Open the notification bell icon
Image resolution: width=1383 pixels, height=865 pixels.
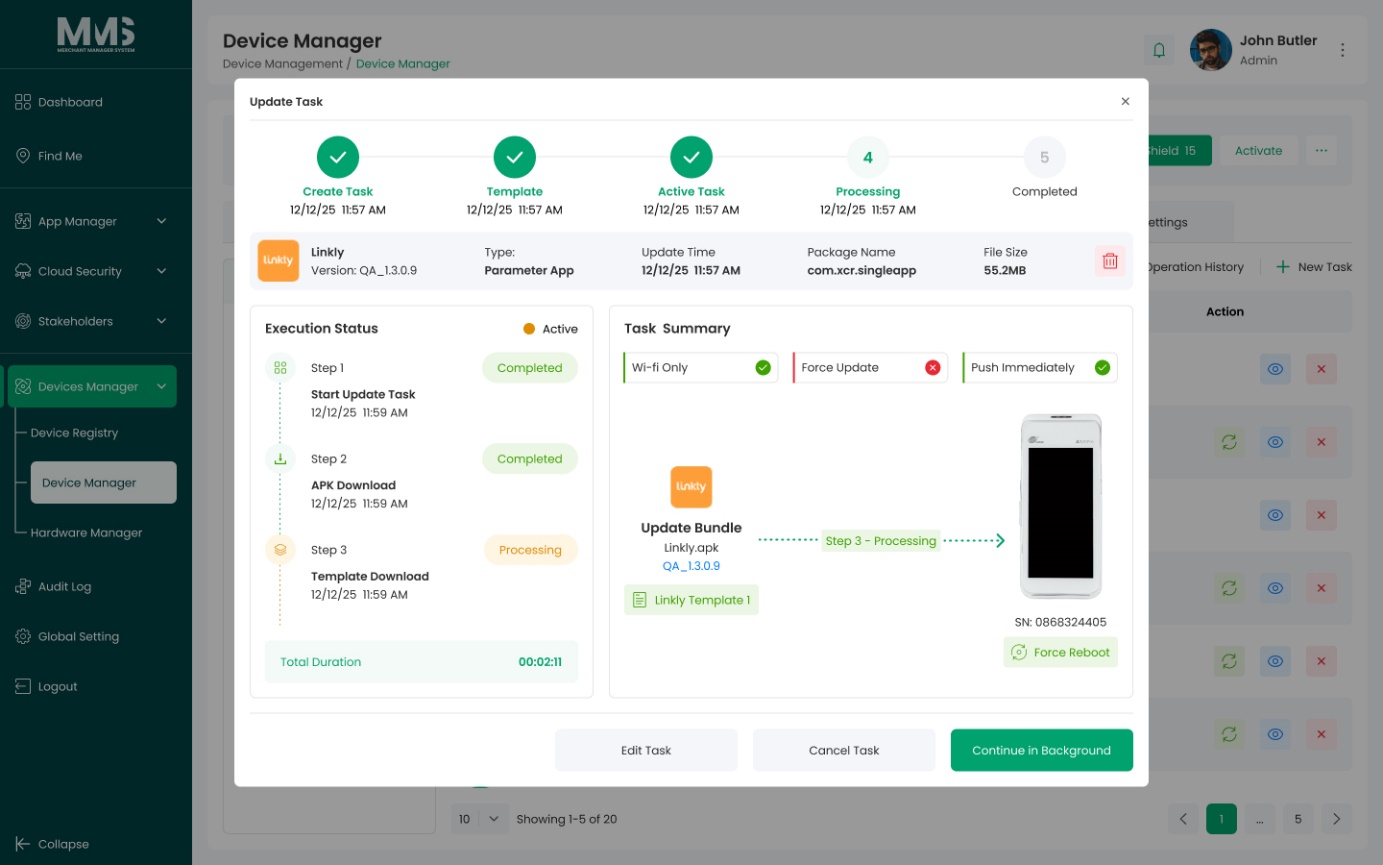[x=1160, y=49]
